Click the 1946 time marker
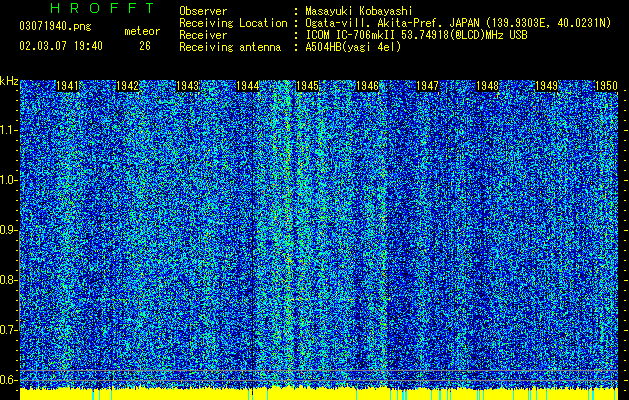 (367, 86)
